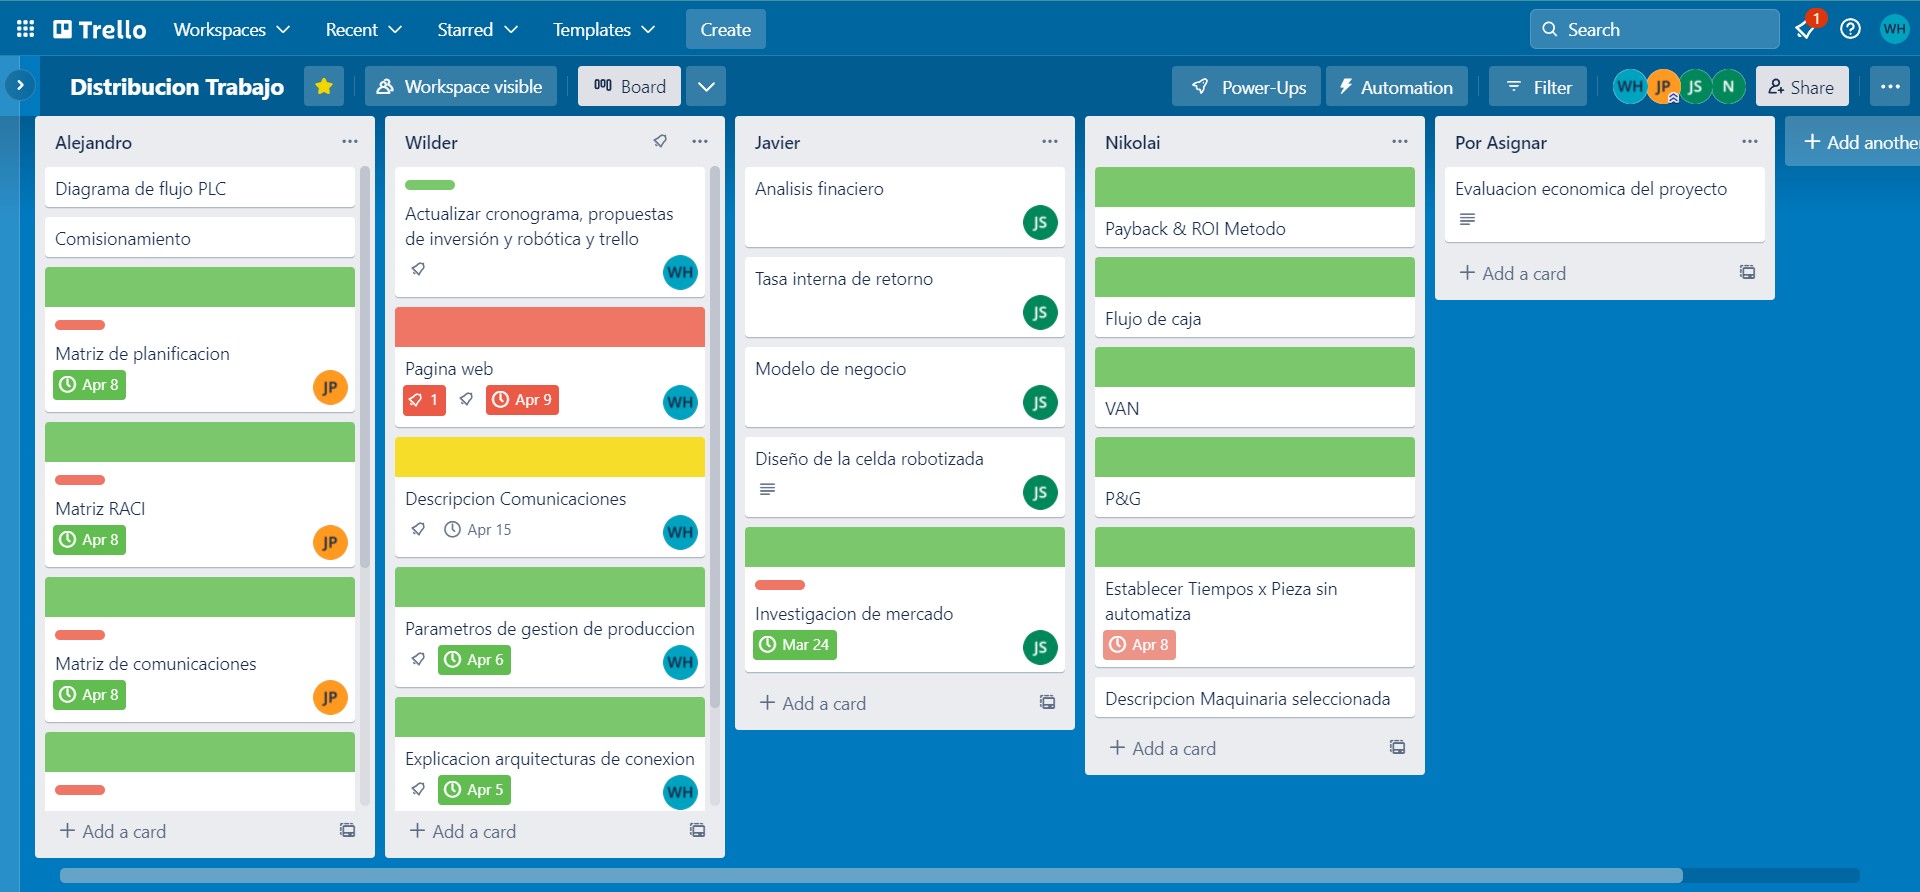1920x892 pixels.
Task: Expand the Workspaces dropdown
Action: point(231,29)
